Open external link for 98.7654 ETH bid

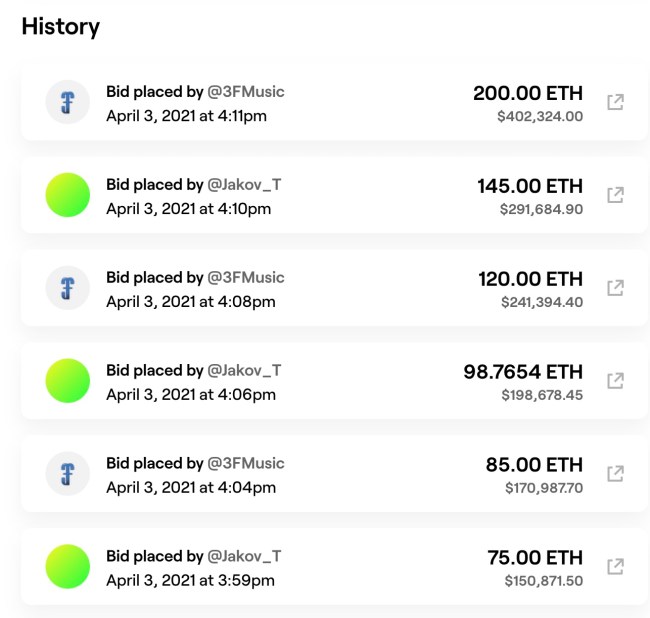pyautogui.click(x=616, y=381)
